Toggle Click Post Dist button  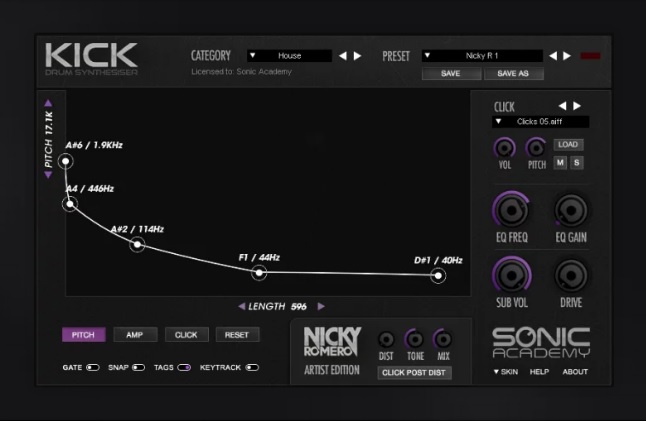click(414, 372)
